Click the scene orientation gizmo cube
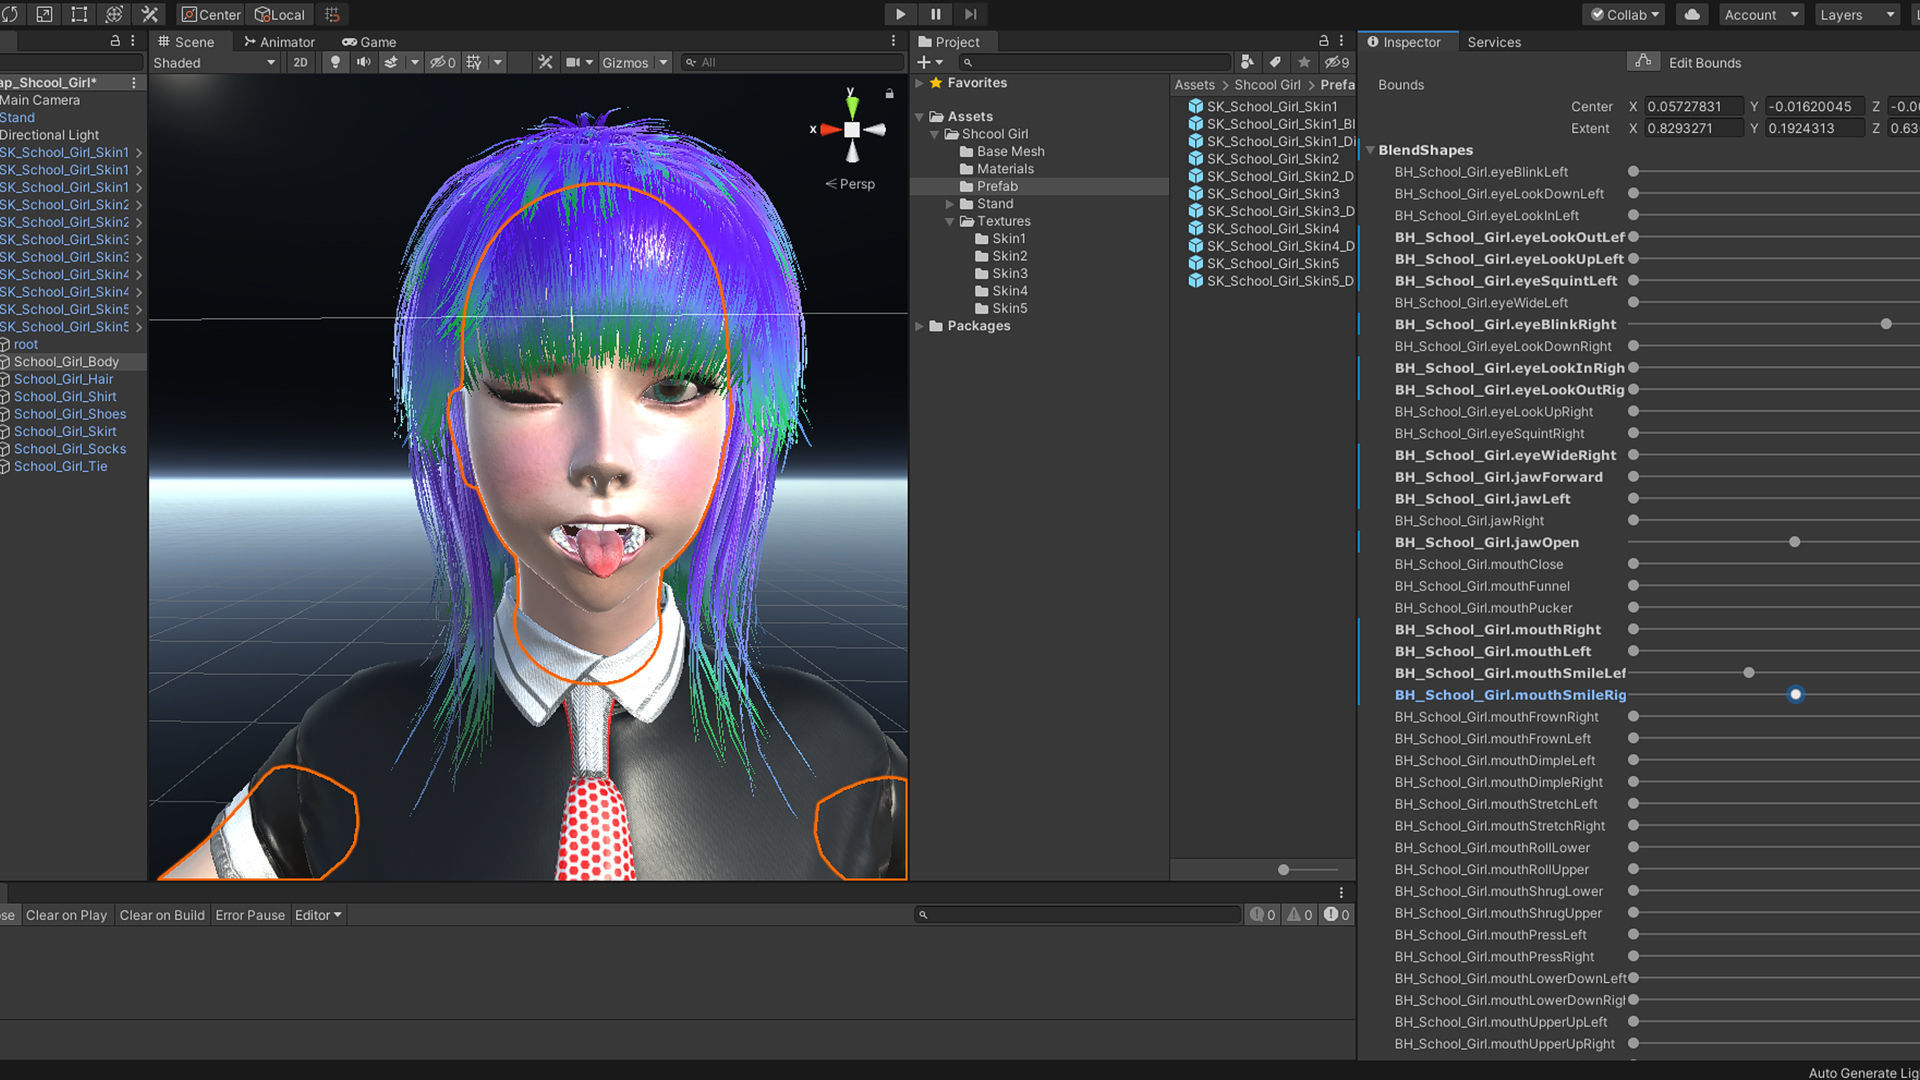Screen dimensions: 1920x1080 [851, 129]
